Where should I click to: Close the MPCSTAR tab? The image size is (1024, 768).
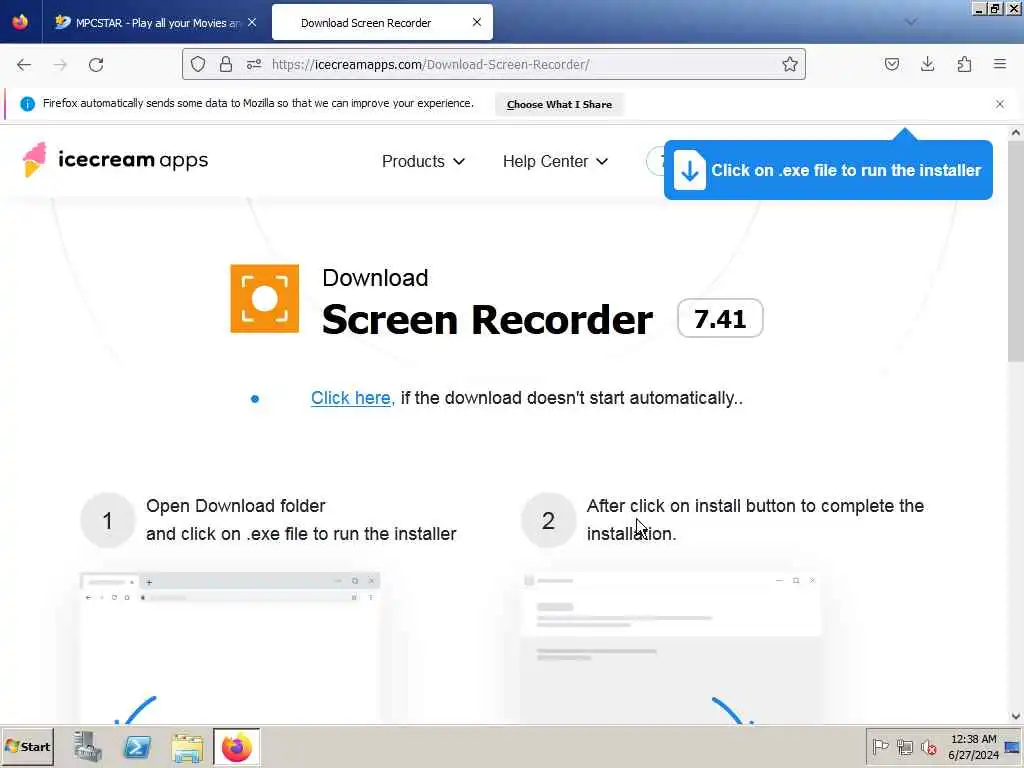(252, 22)
